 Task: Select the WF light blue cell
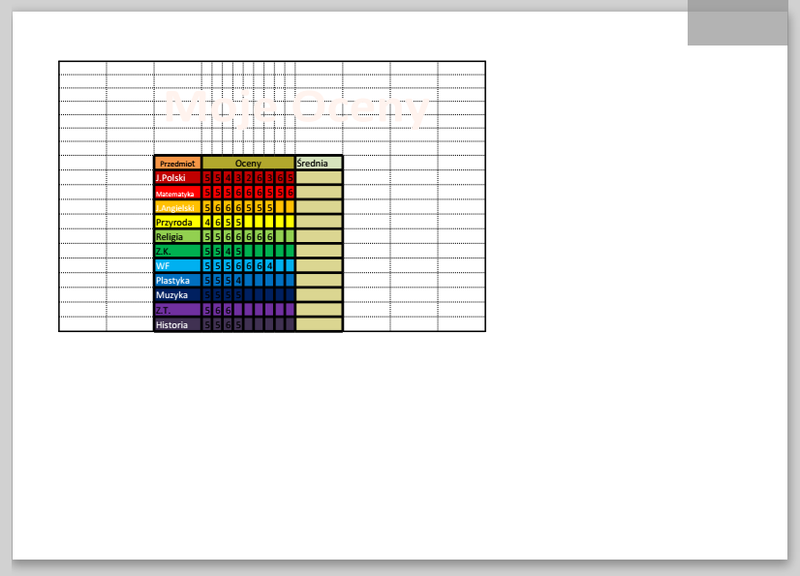click(x=178, y=266)
